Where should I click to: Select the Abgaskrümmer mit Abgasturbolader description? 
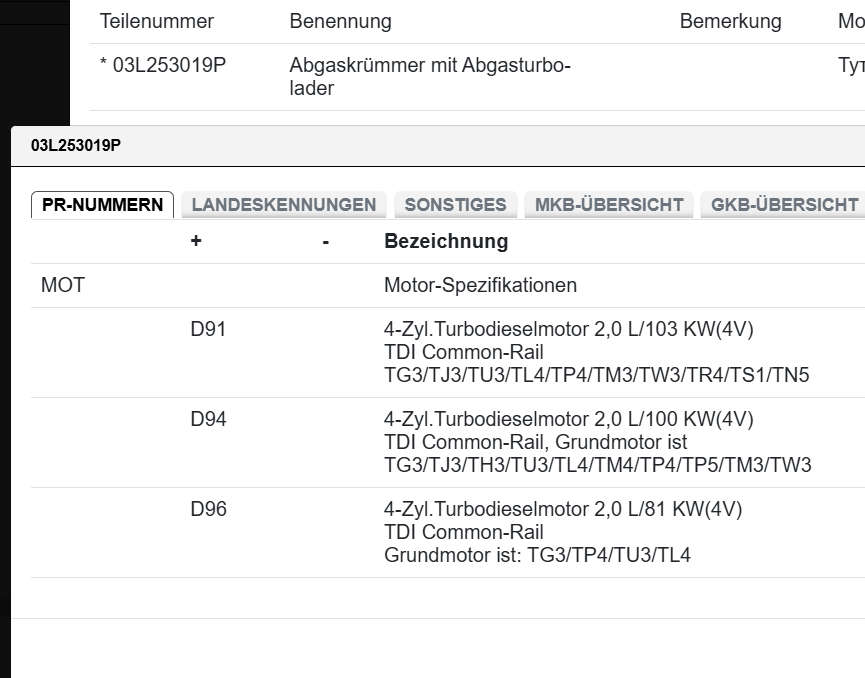[430, 77]
